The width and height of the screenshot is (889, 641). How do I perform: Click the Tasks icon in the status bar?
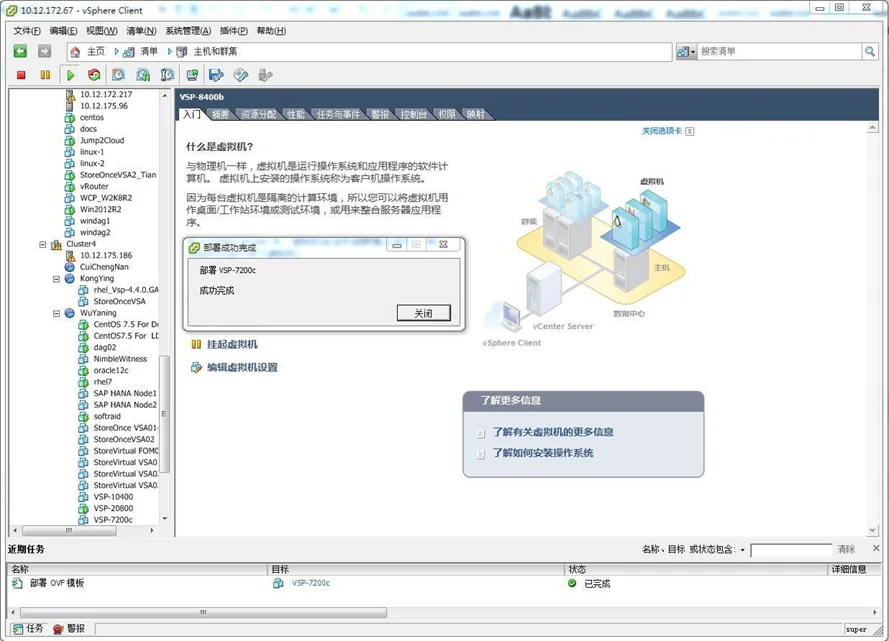18,629
